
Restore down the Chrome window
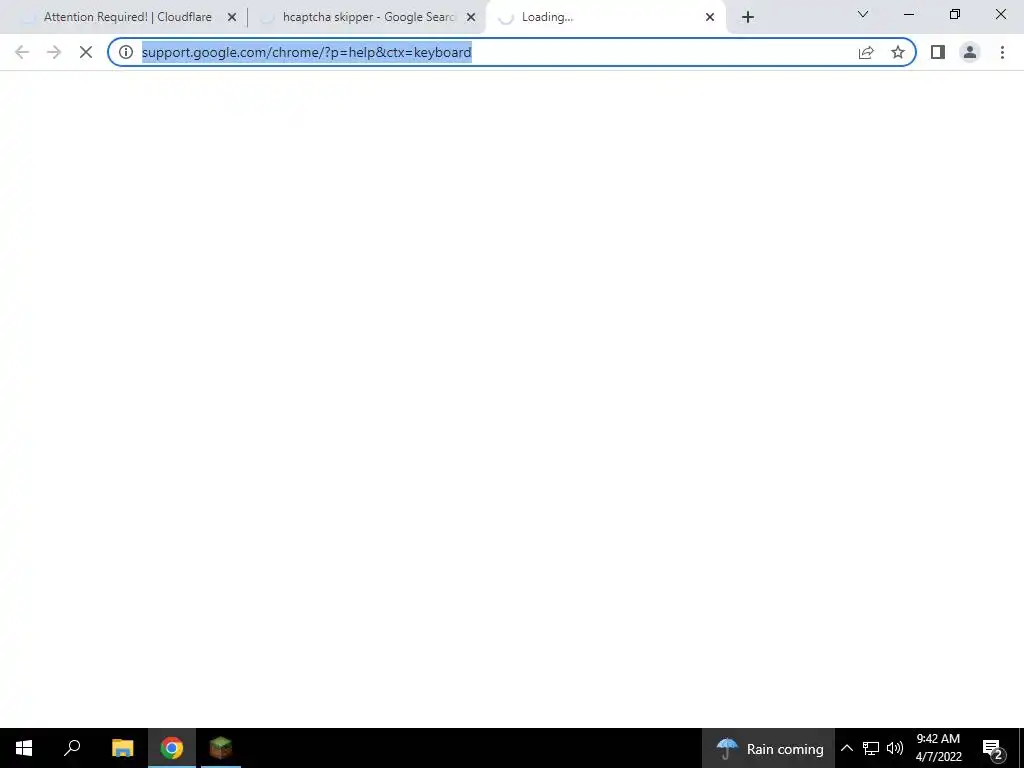pyautogui.click(x=955, y=14)
